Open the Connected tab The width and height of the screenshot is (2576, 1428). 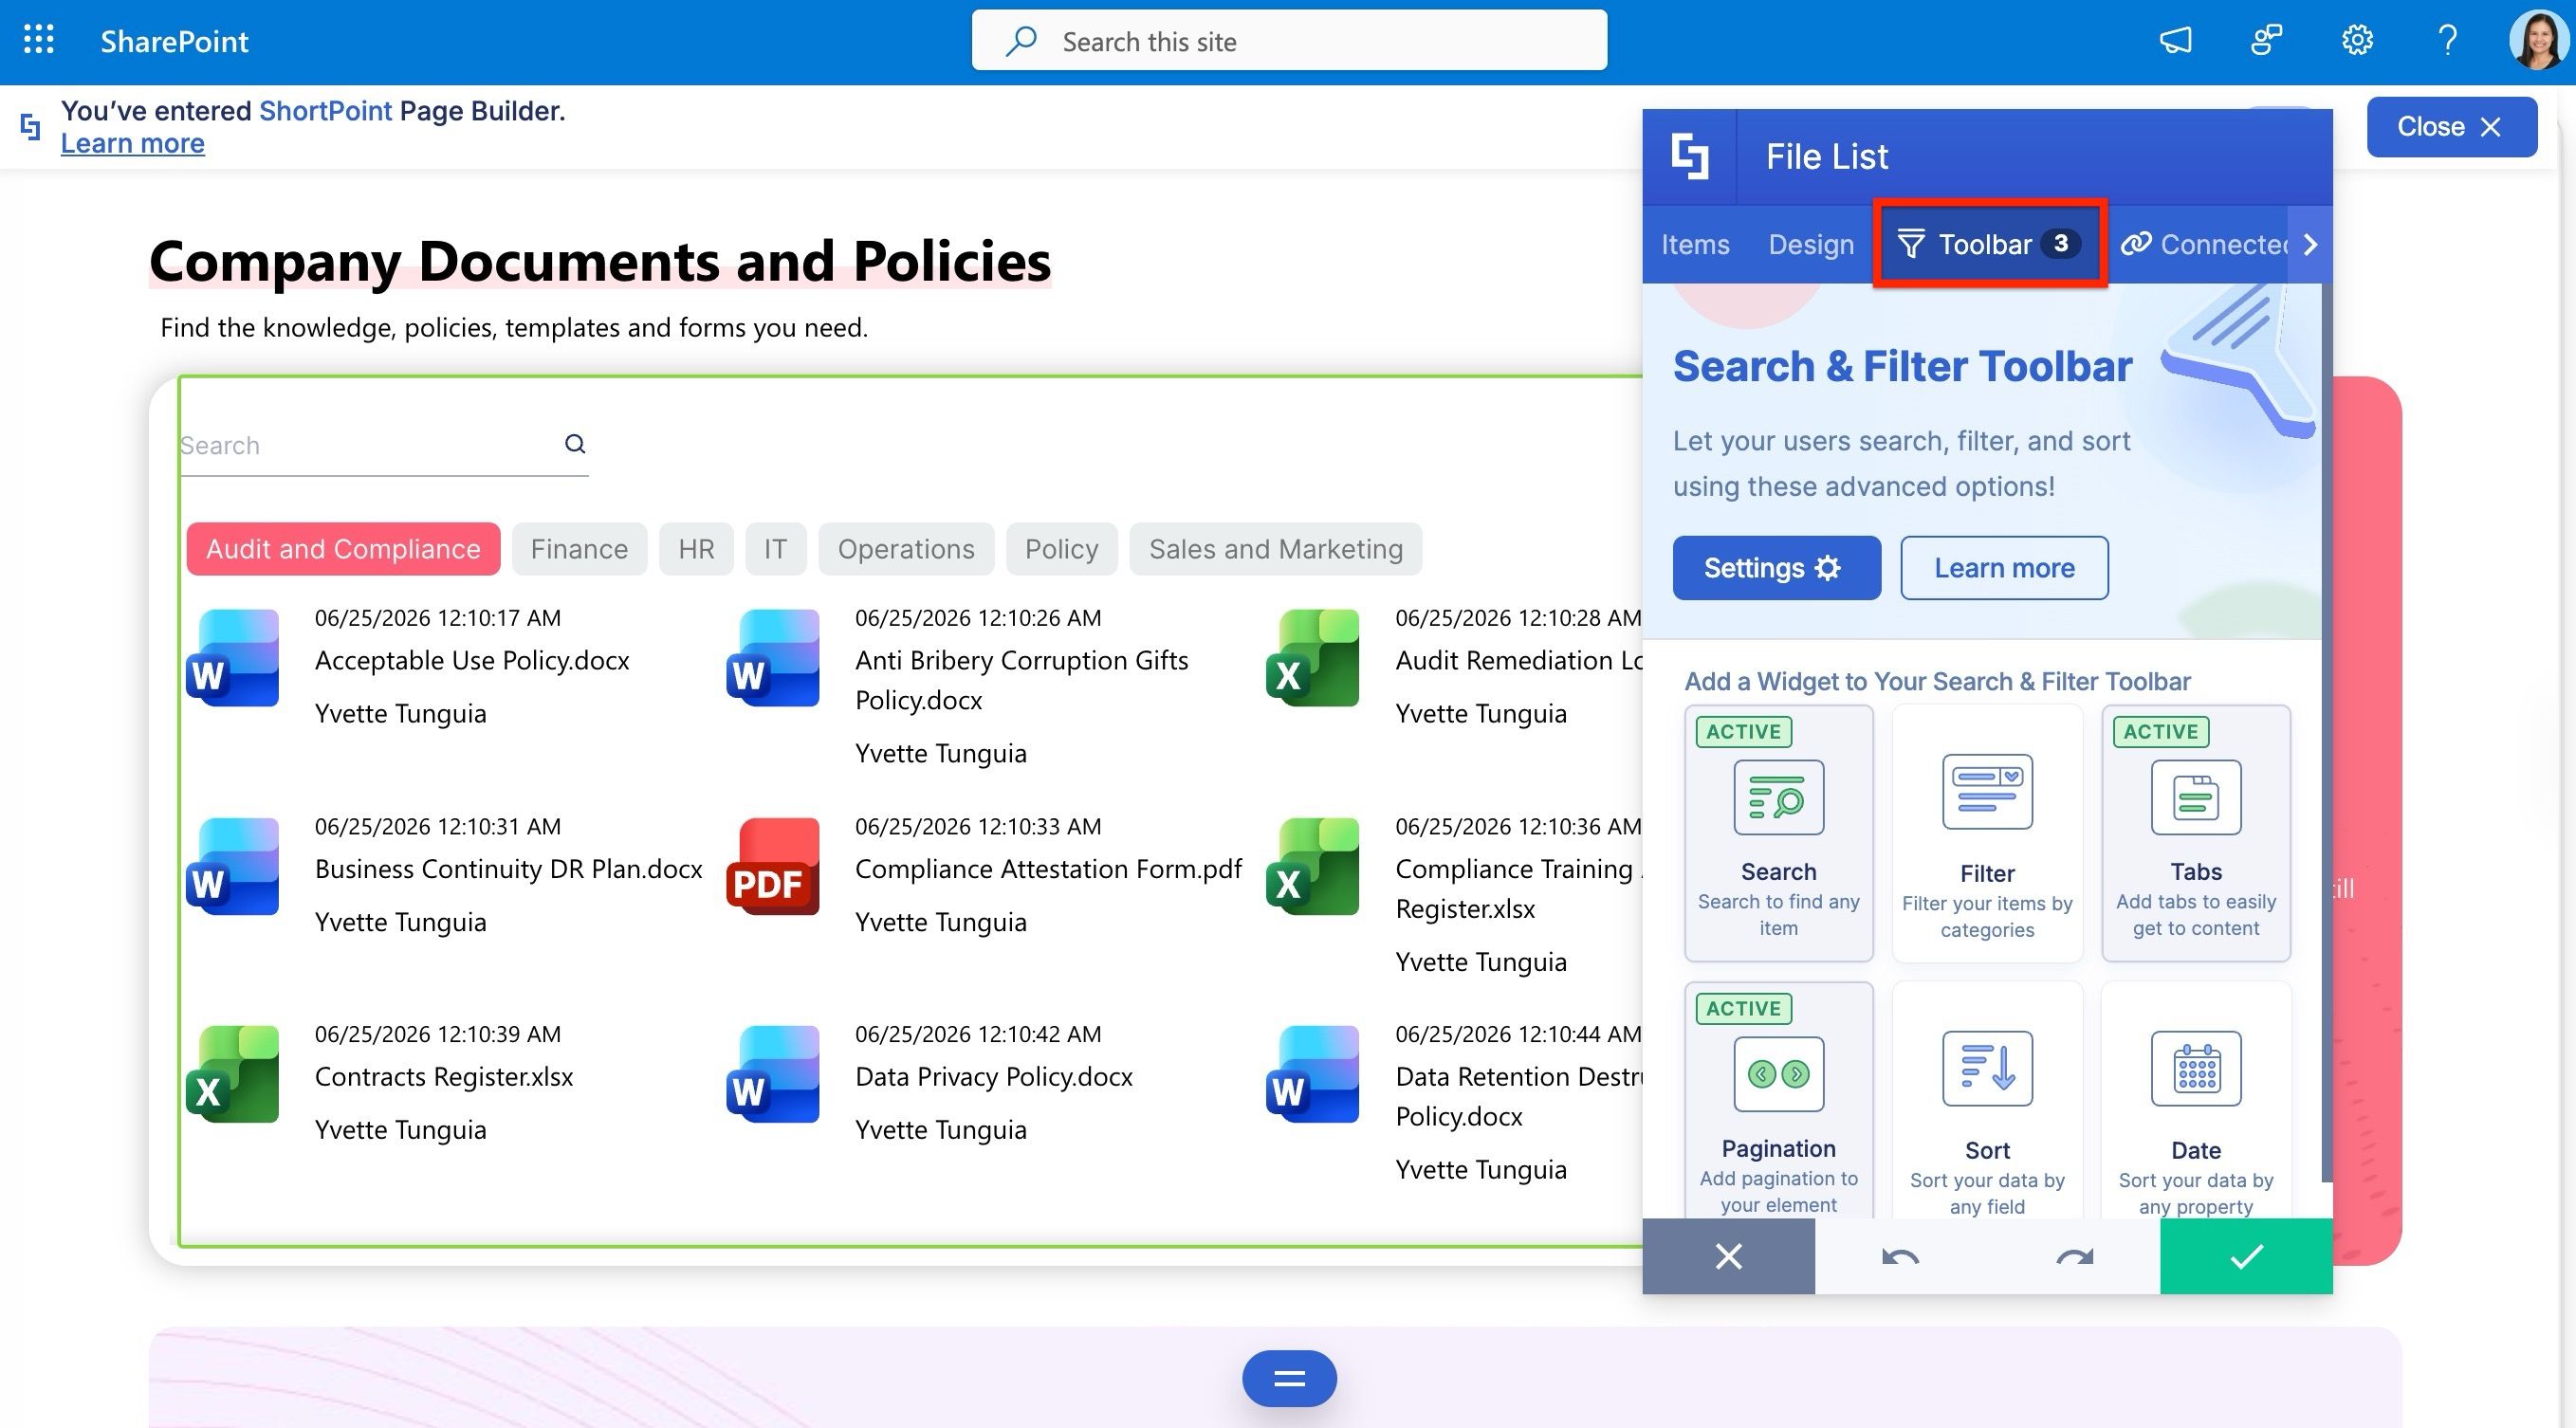coord(2205,245)
